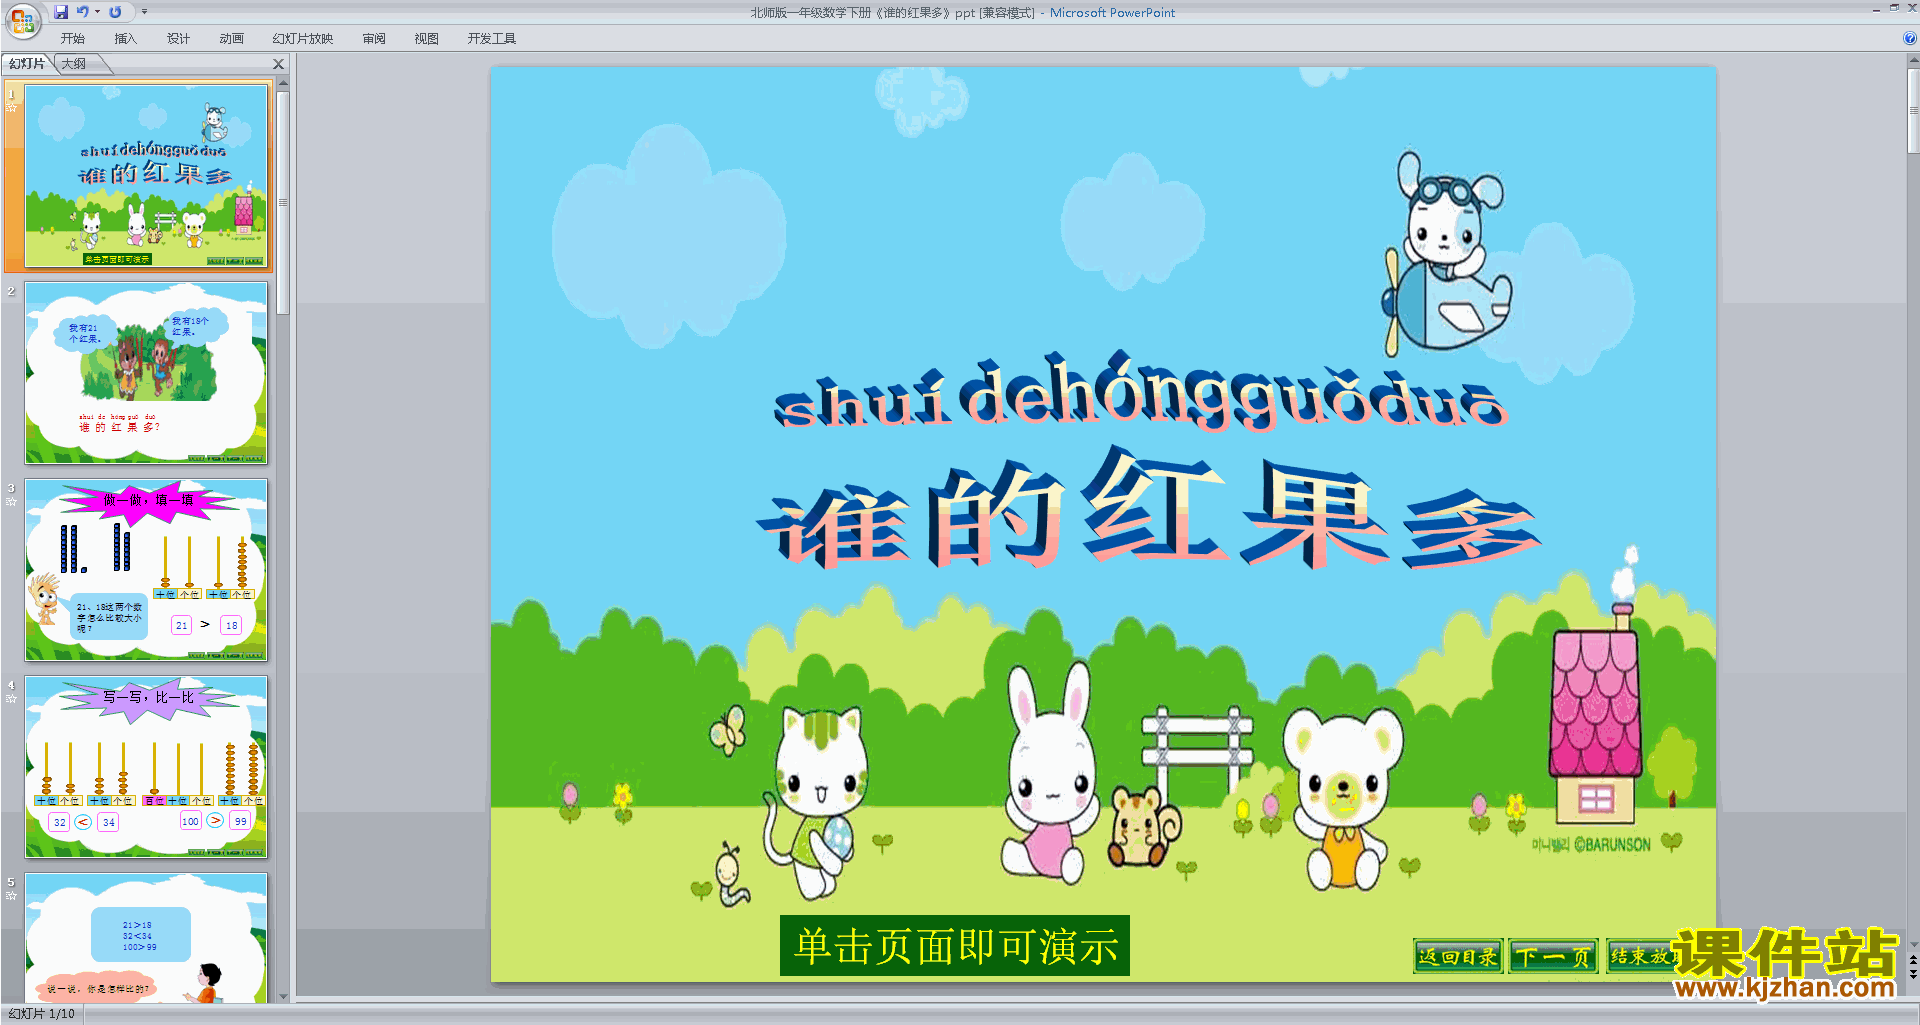Select the 谁的红果多 title WordArt
Viewport: 1920px width, 1025px height.
point(1148,510)
